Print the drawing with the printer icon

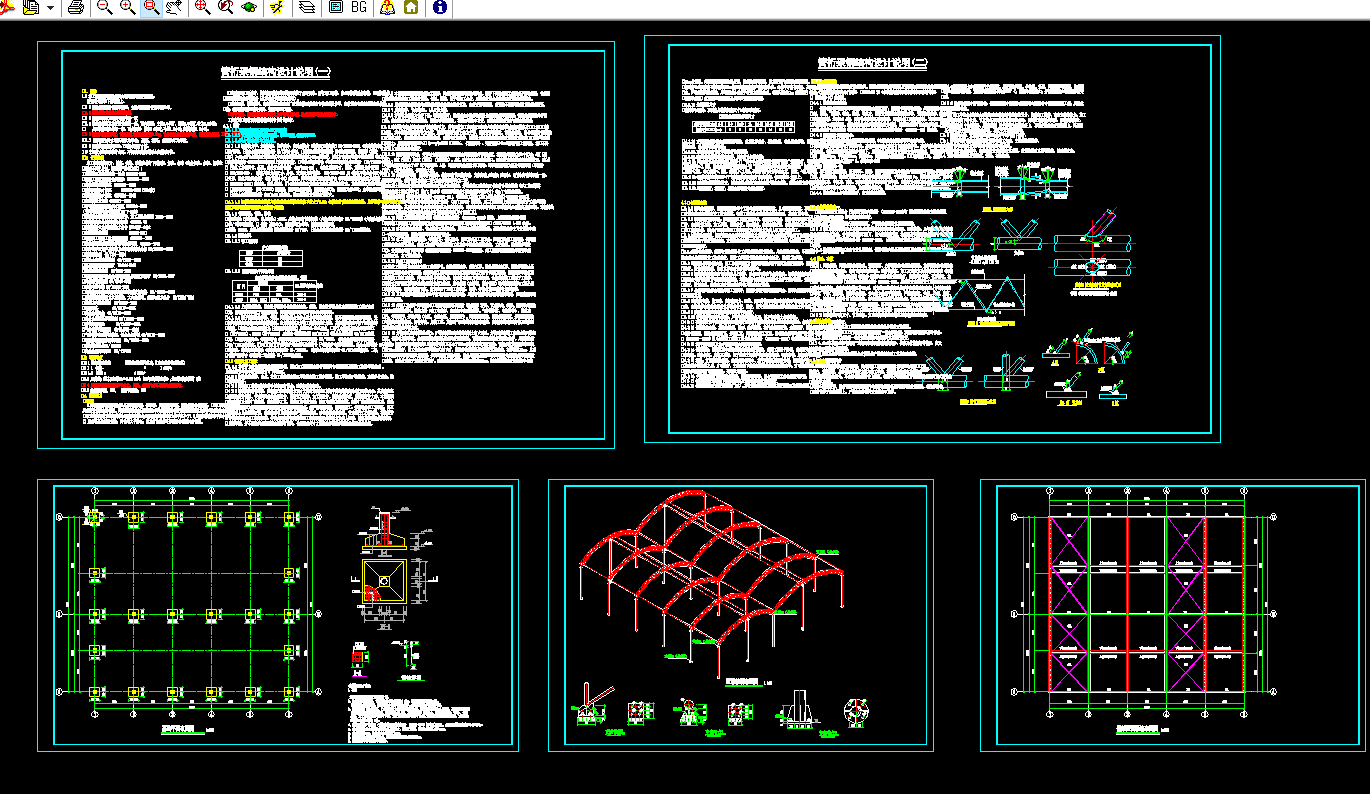tap(76, 7)
